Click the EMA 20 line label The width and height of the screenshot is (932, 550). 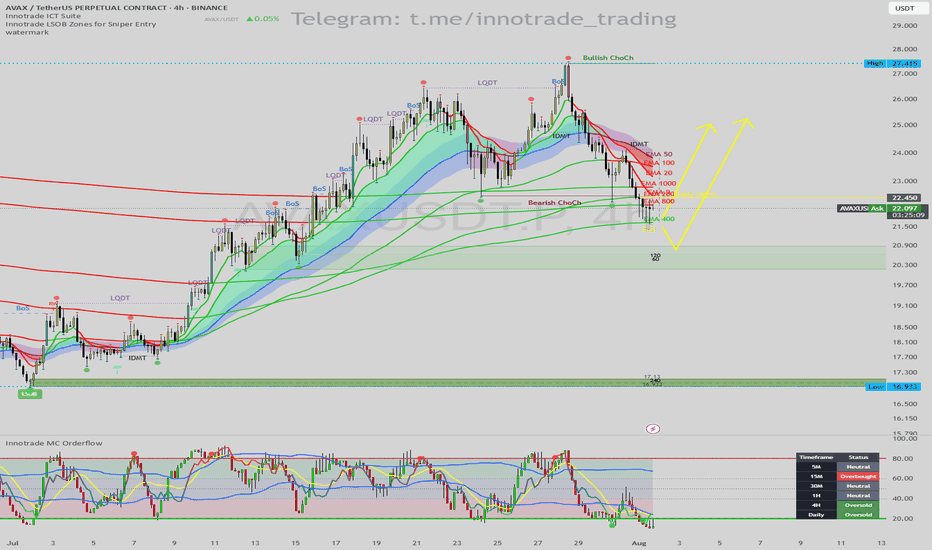tap(659, 173)
